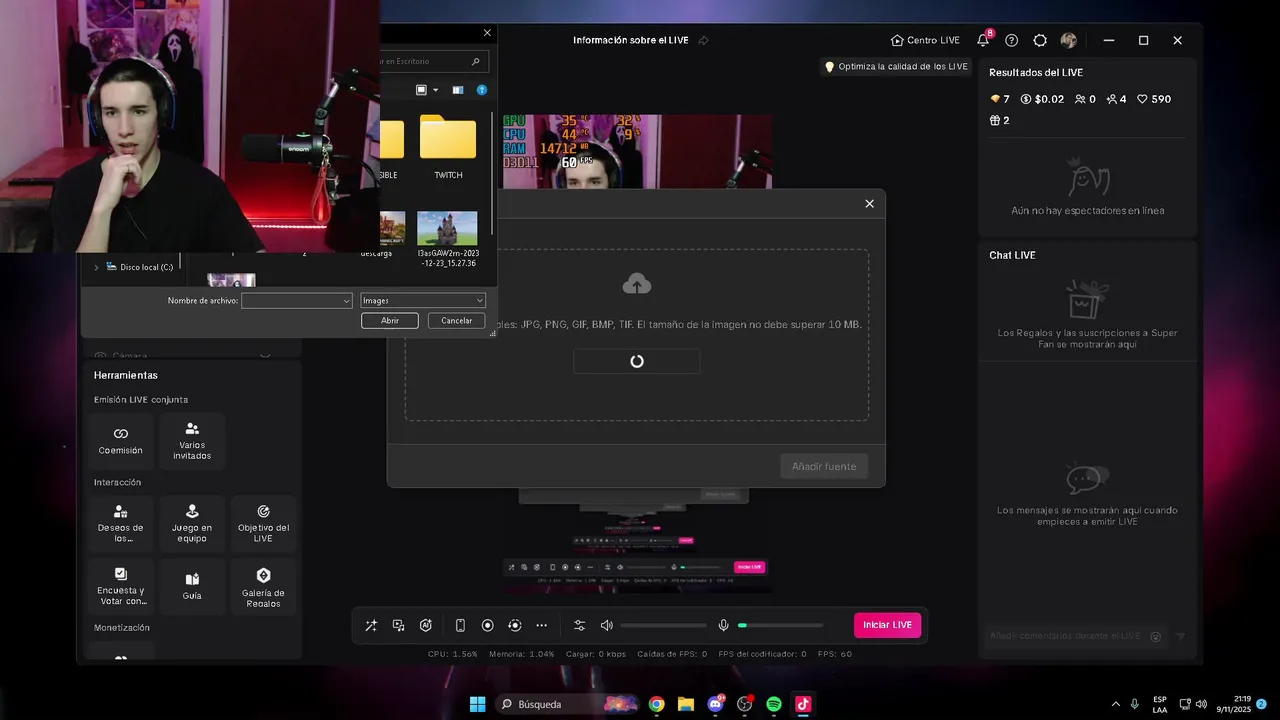The width and height of the screenshot is (1280, 720).
Task: Open Google Chrome from taskbar
Action: click(x=656, y=704)
